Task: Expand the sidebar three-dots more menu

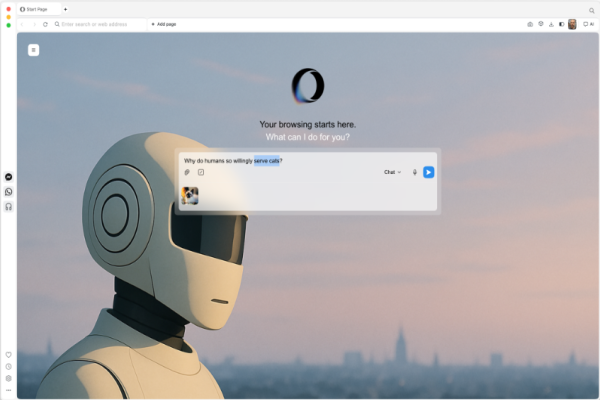Action: (8, 390)
